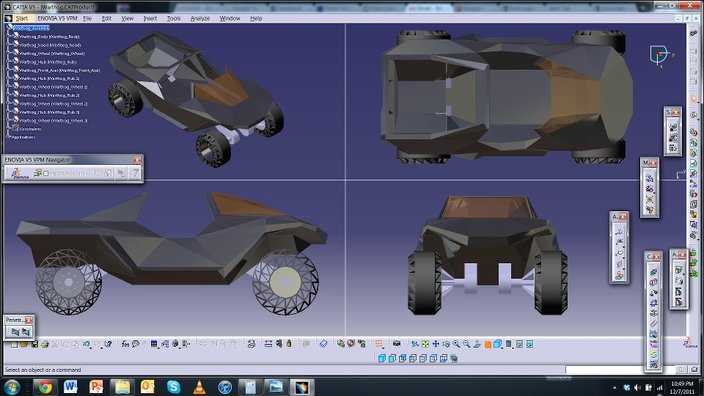Click the Fit All In icon

pos(425,344)
